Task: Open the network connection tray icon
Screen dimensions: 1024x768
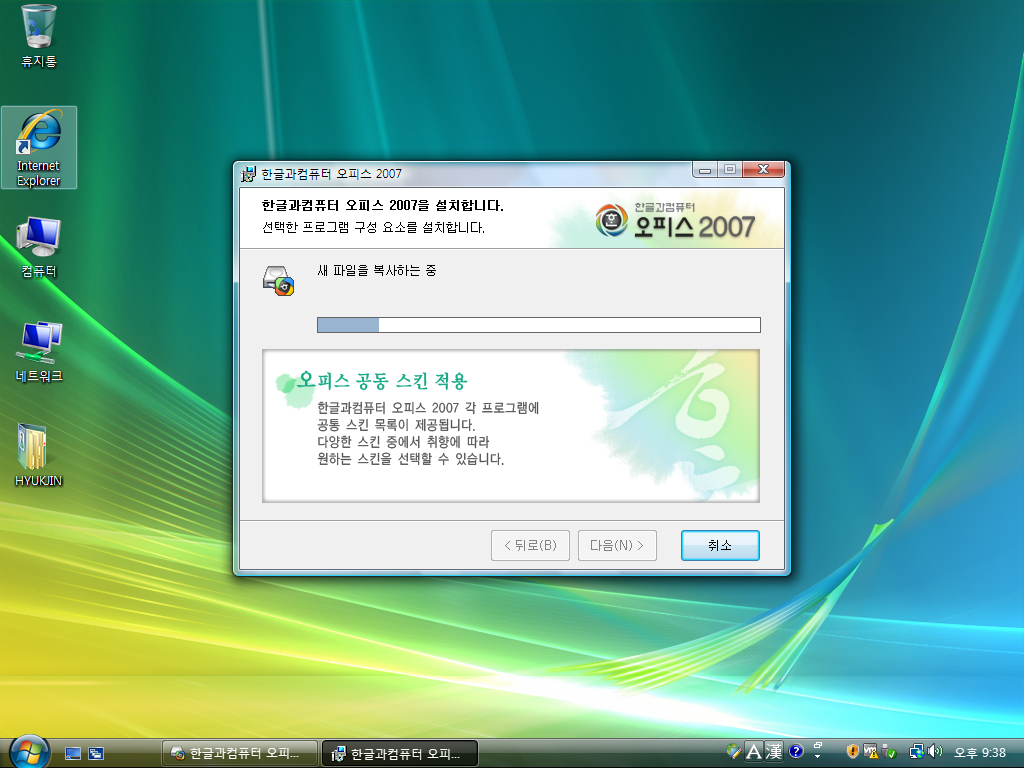Action: (917, 752)
